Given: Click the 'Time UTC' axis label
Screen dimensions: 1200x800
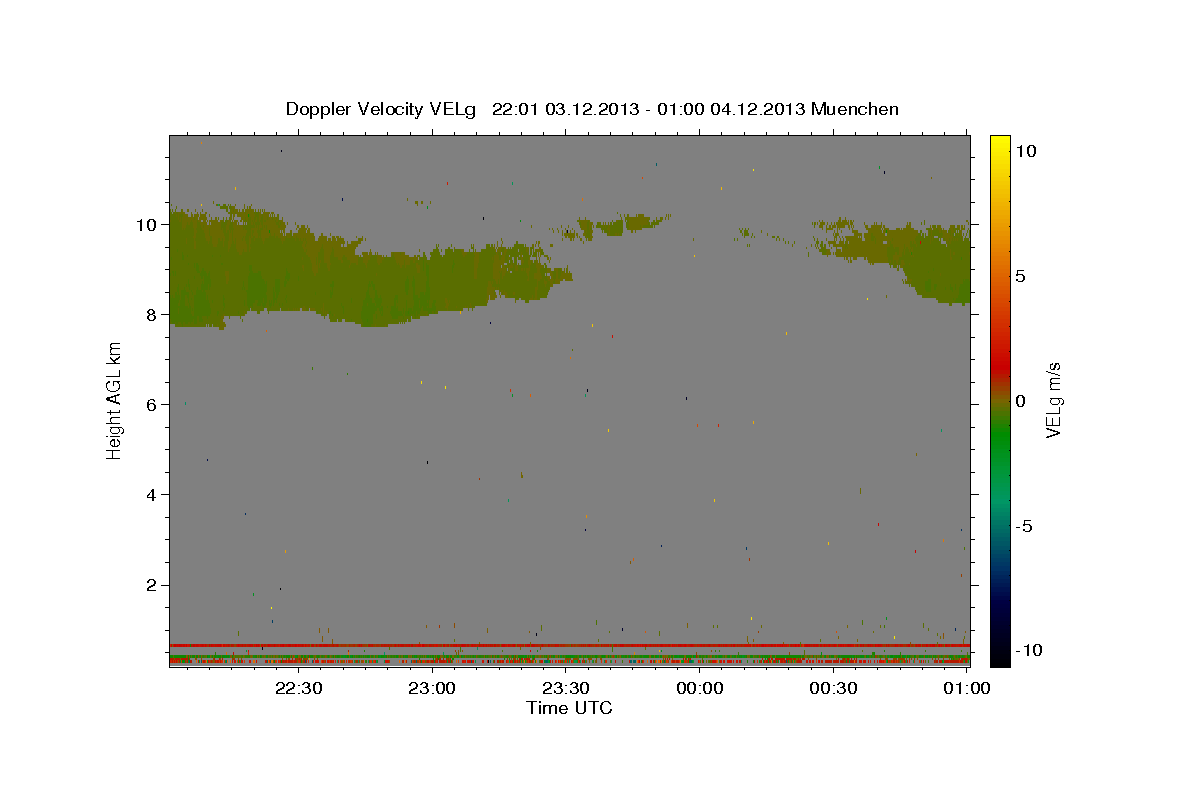Looking at the screenshot, I should (569, 708).
